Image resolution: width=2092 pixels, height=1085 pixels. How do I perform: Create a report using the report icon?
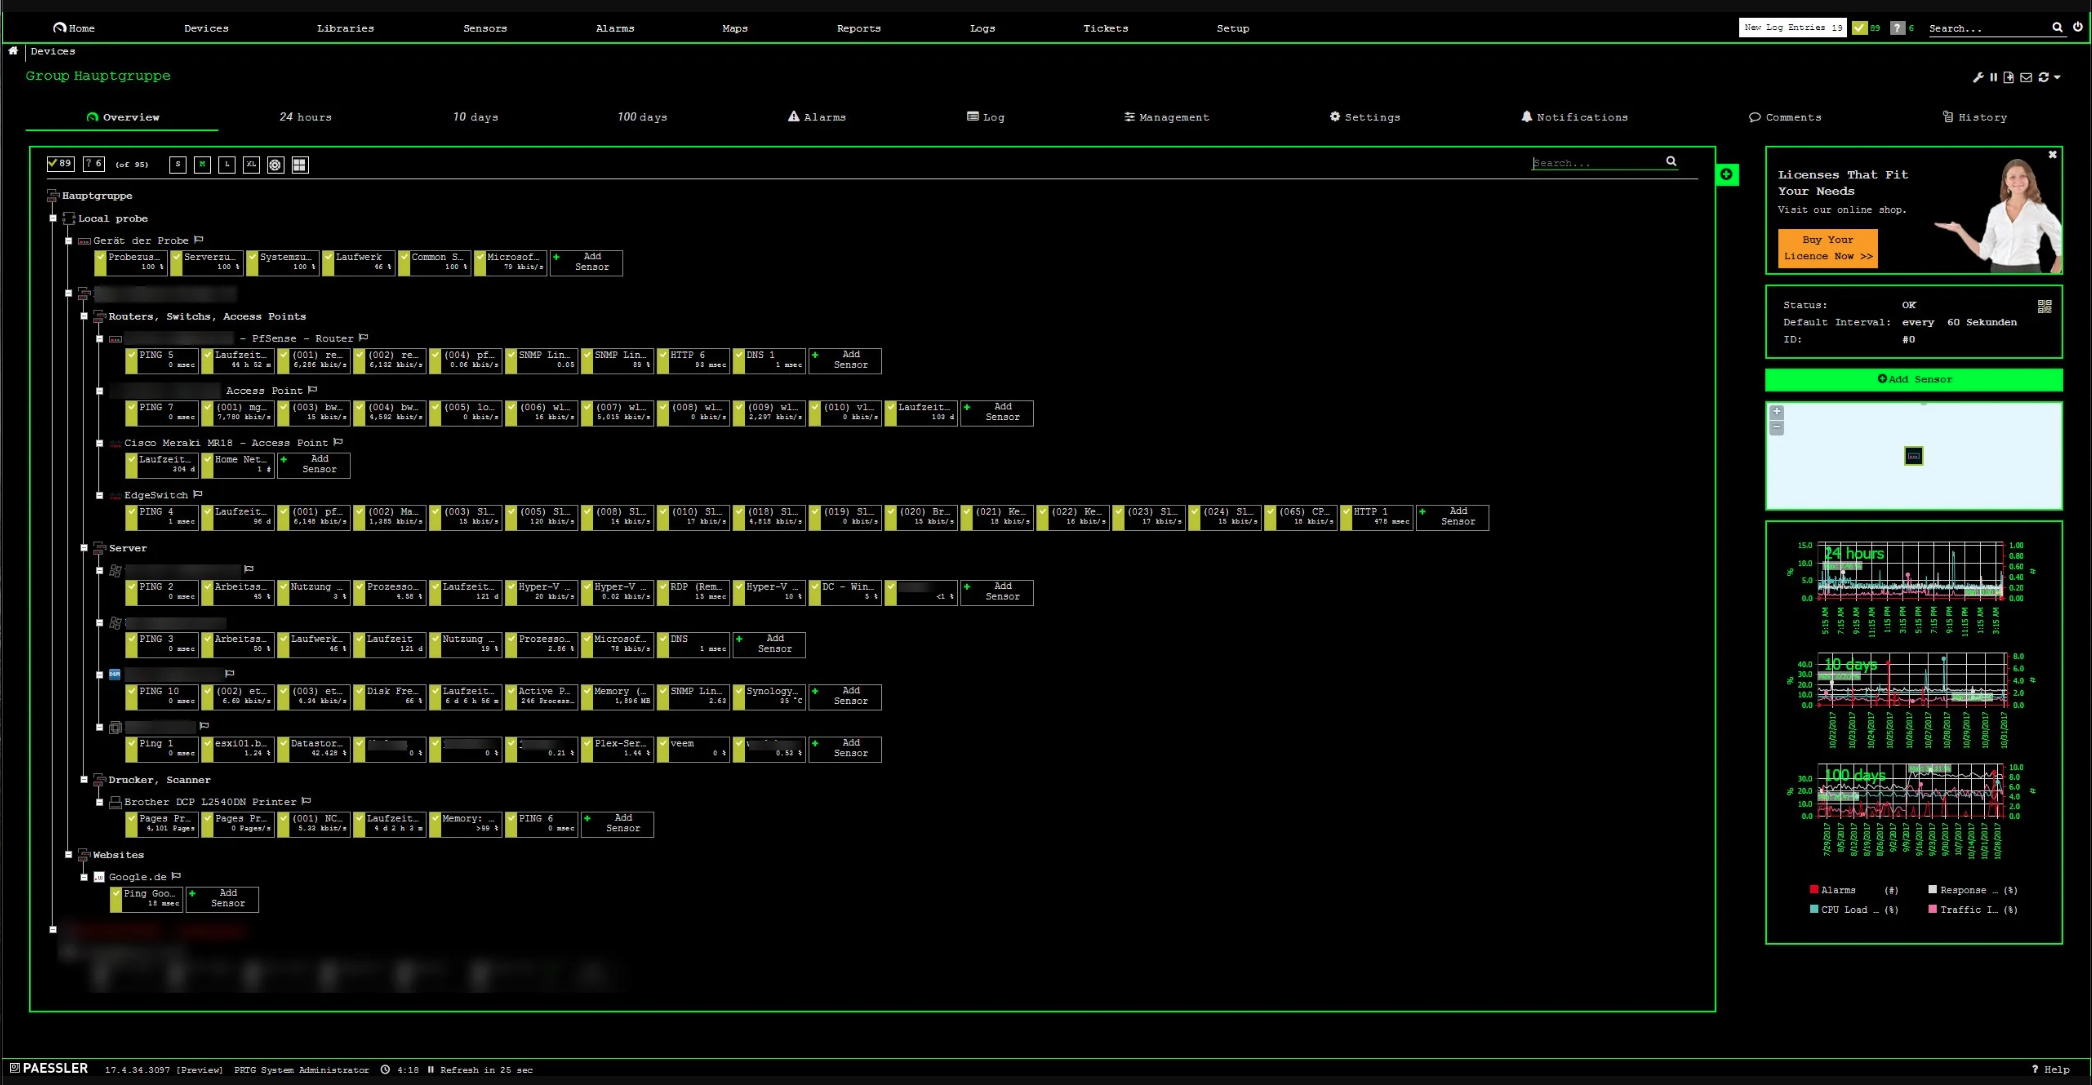(2011, 77)
